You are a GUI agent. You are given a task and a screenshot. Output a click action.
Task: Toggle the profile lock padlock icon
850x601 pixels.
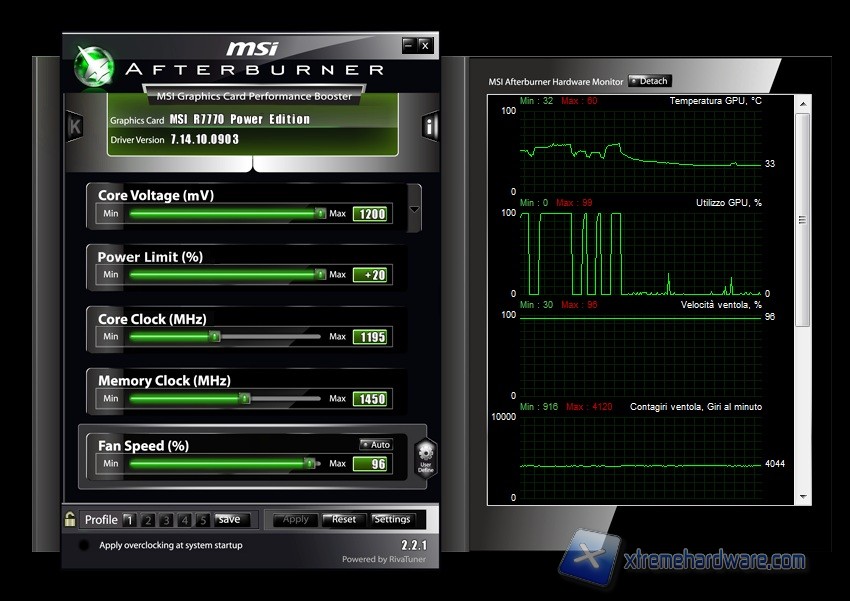pyautogui.click(x=70, y=519)
